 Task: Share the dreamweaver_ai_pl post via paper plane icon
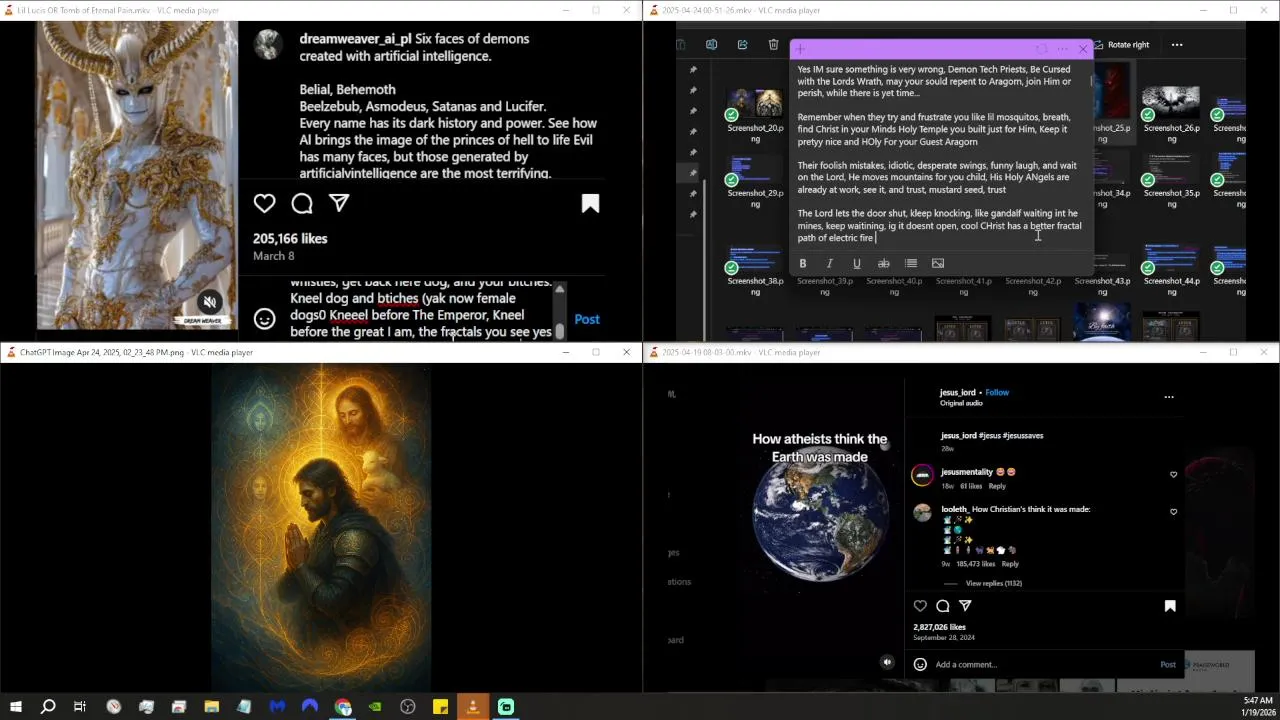(340, 203)
